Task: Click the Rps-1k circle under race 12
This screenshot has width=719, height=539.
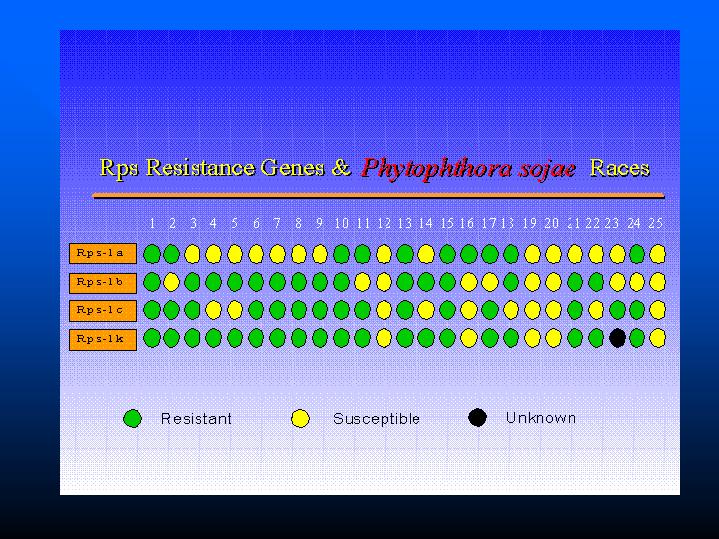Action: coord(384,338)
